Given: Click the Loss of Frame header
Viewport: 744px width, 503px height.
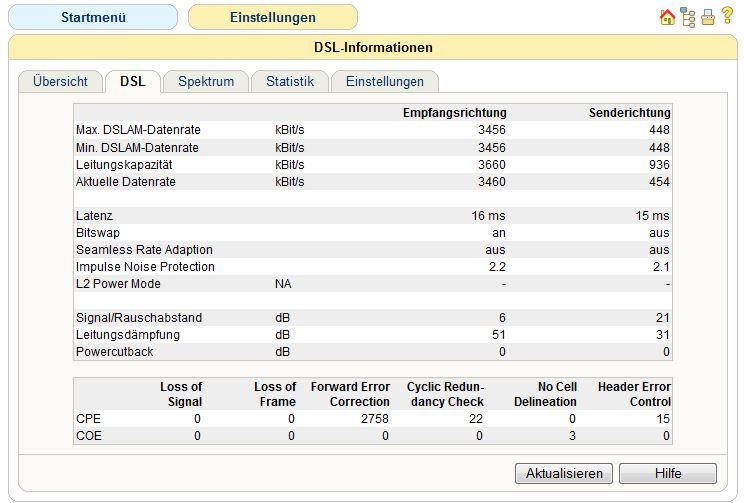Looking at the screenshot, I should (x=275, y=394).
